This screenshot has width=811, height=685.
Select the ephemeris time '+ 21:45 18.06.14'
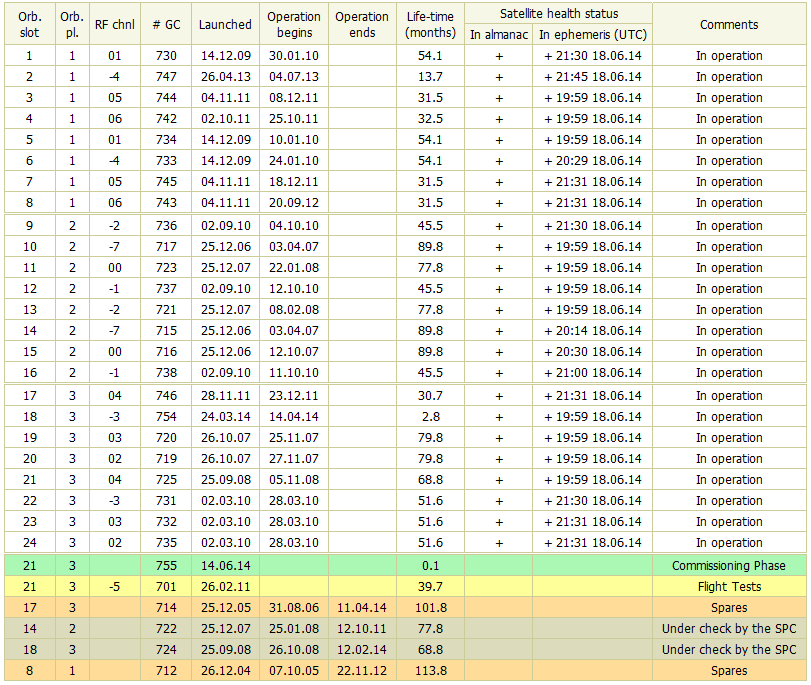pos(592,77)
